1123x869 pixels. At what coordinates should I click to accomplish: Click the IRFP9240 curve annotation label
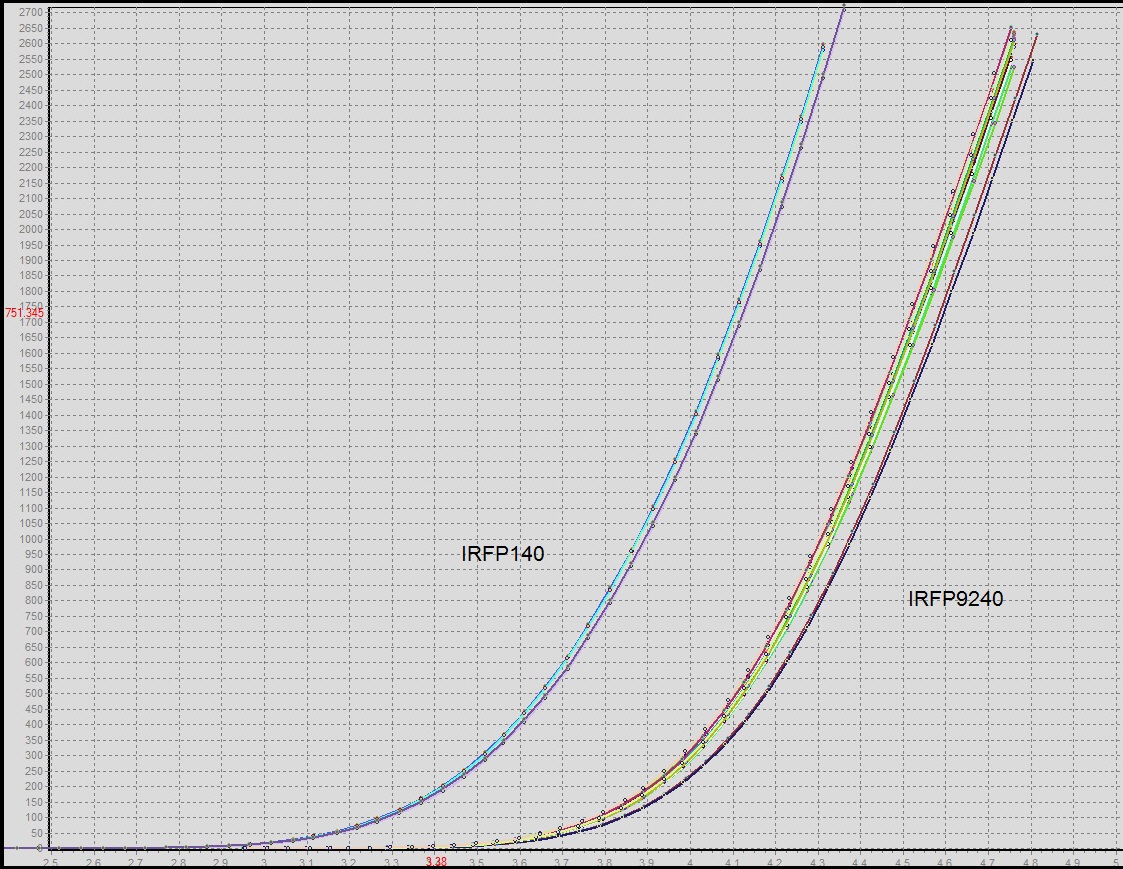click(955, 599)
